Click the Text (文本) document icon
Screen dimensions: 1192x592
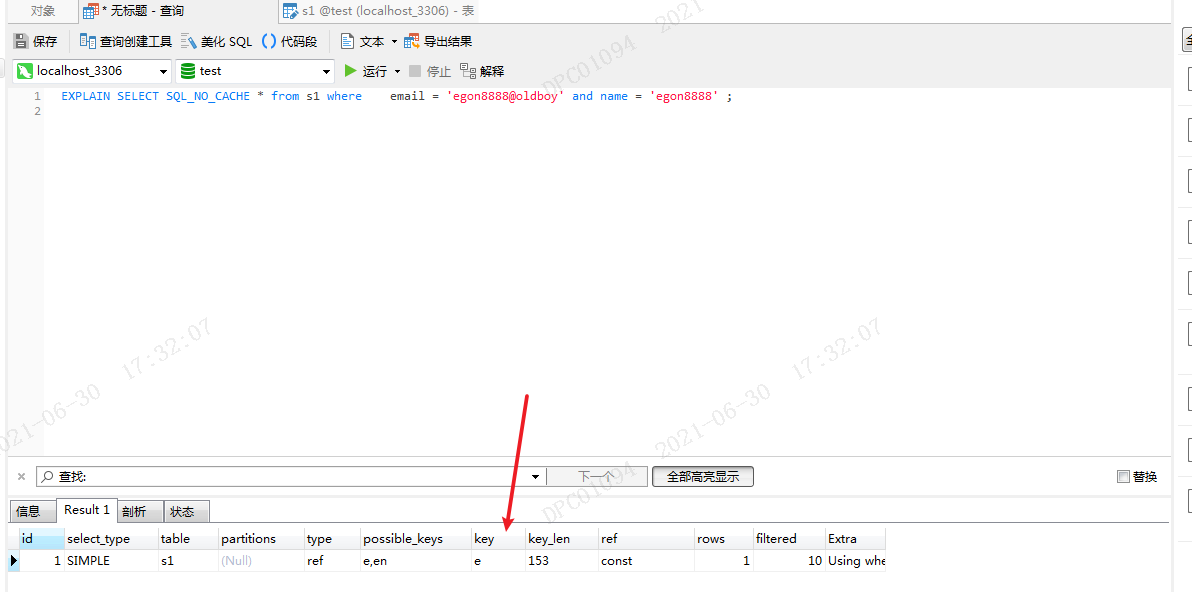pyautogui.click(x=347, y=41)
